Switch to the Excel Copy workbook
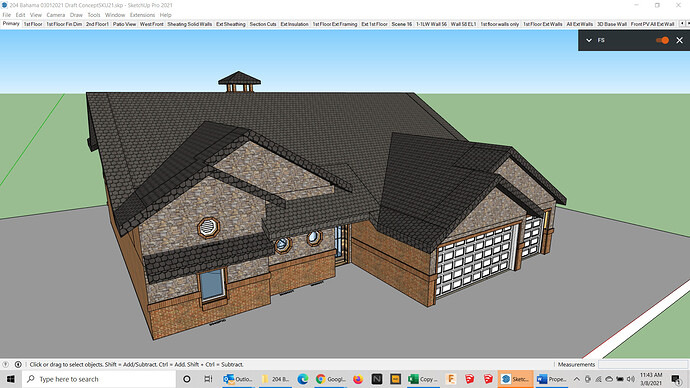 tap(423, 379)
